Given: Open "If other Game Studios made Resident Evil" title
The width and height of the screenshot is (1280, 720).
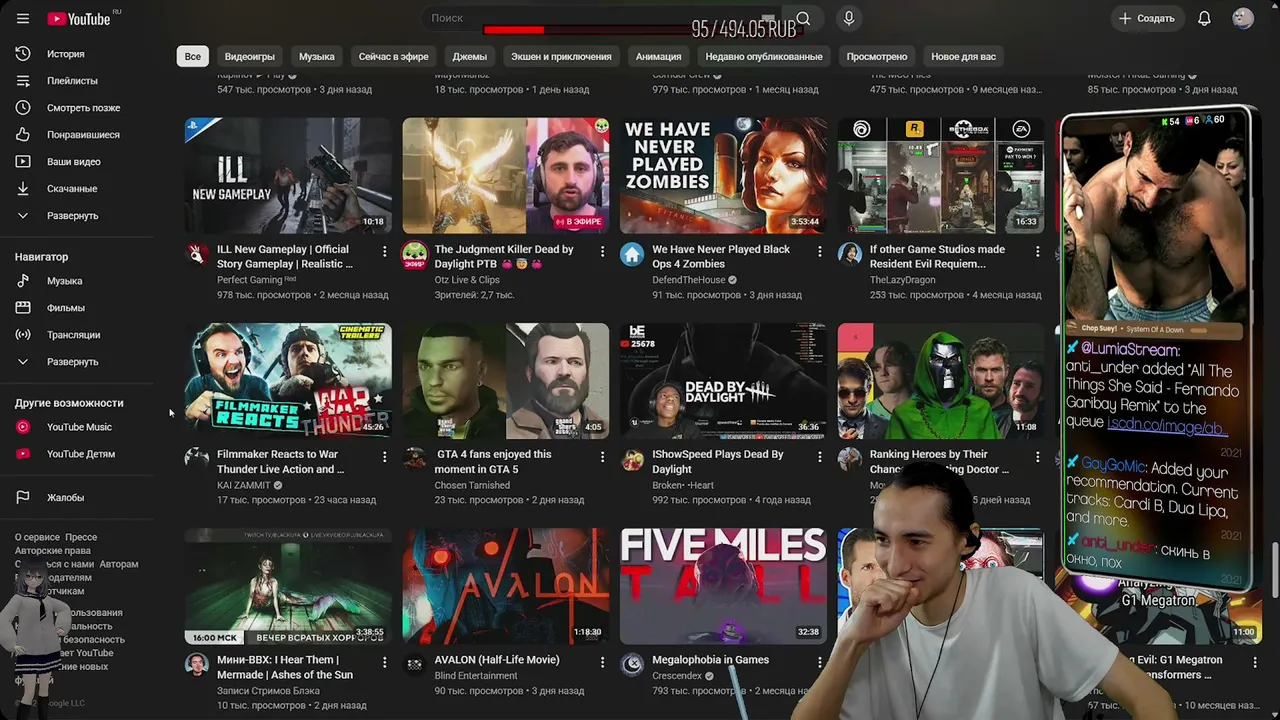Looking at the screenshot, I should point(938,257).
